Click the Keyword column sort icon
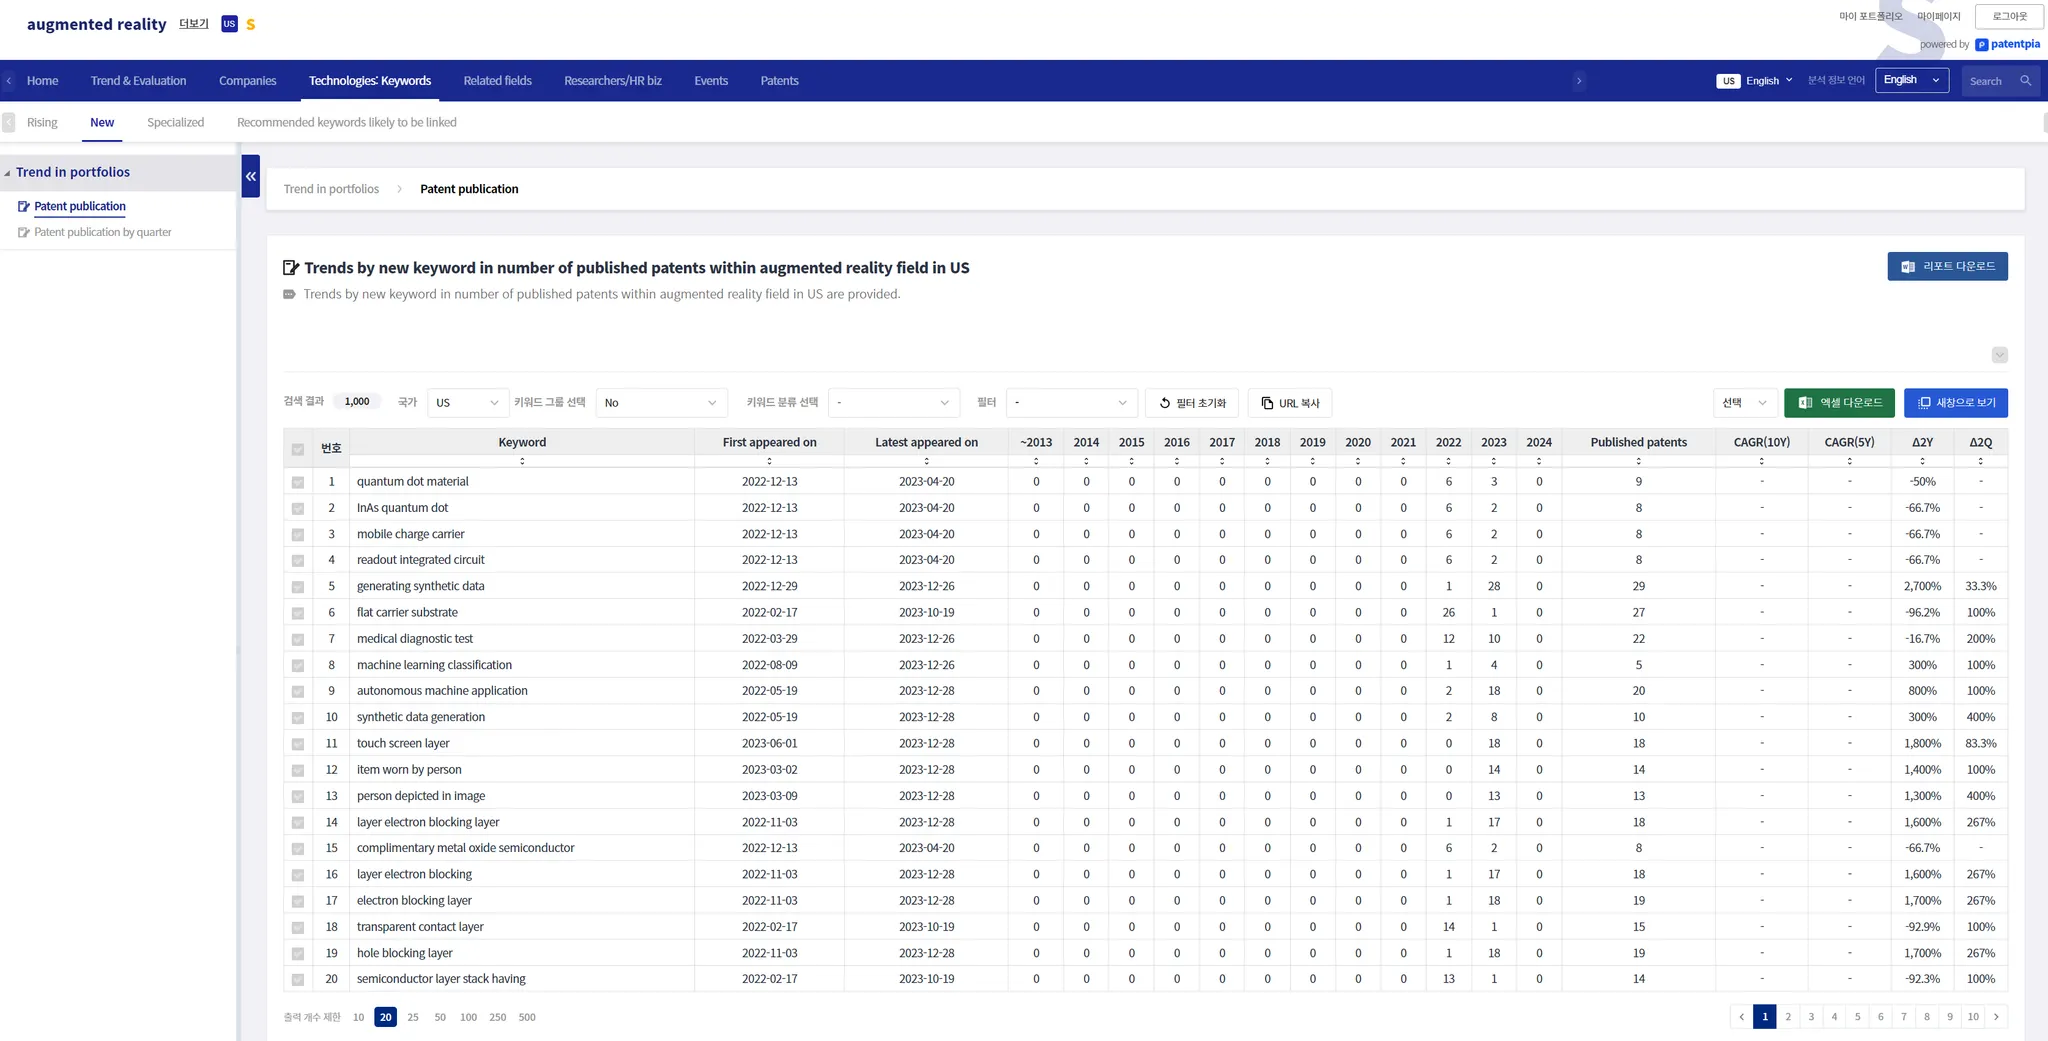The height and width of the screenshot is (1041, 2048). [x=522, y=461]
